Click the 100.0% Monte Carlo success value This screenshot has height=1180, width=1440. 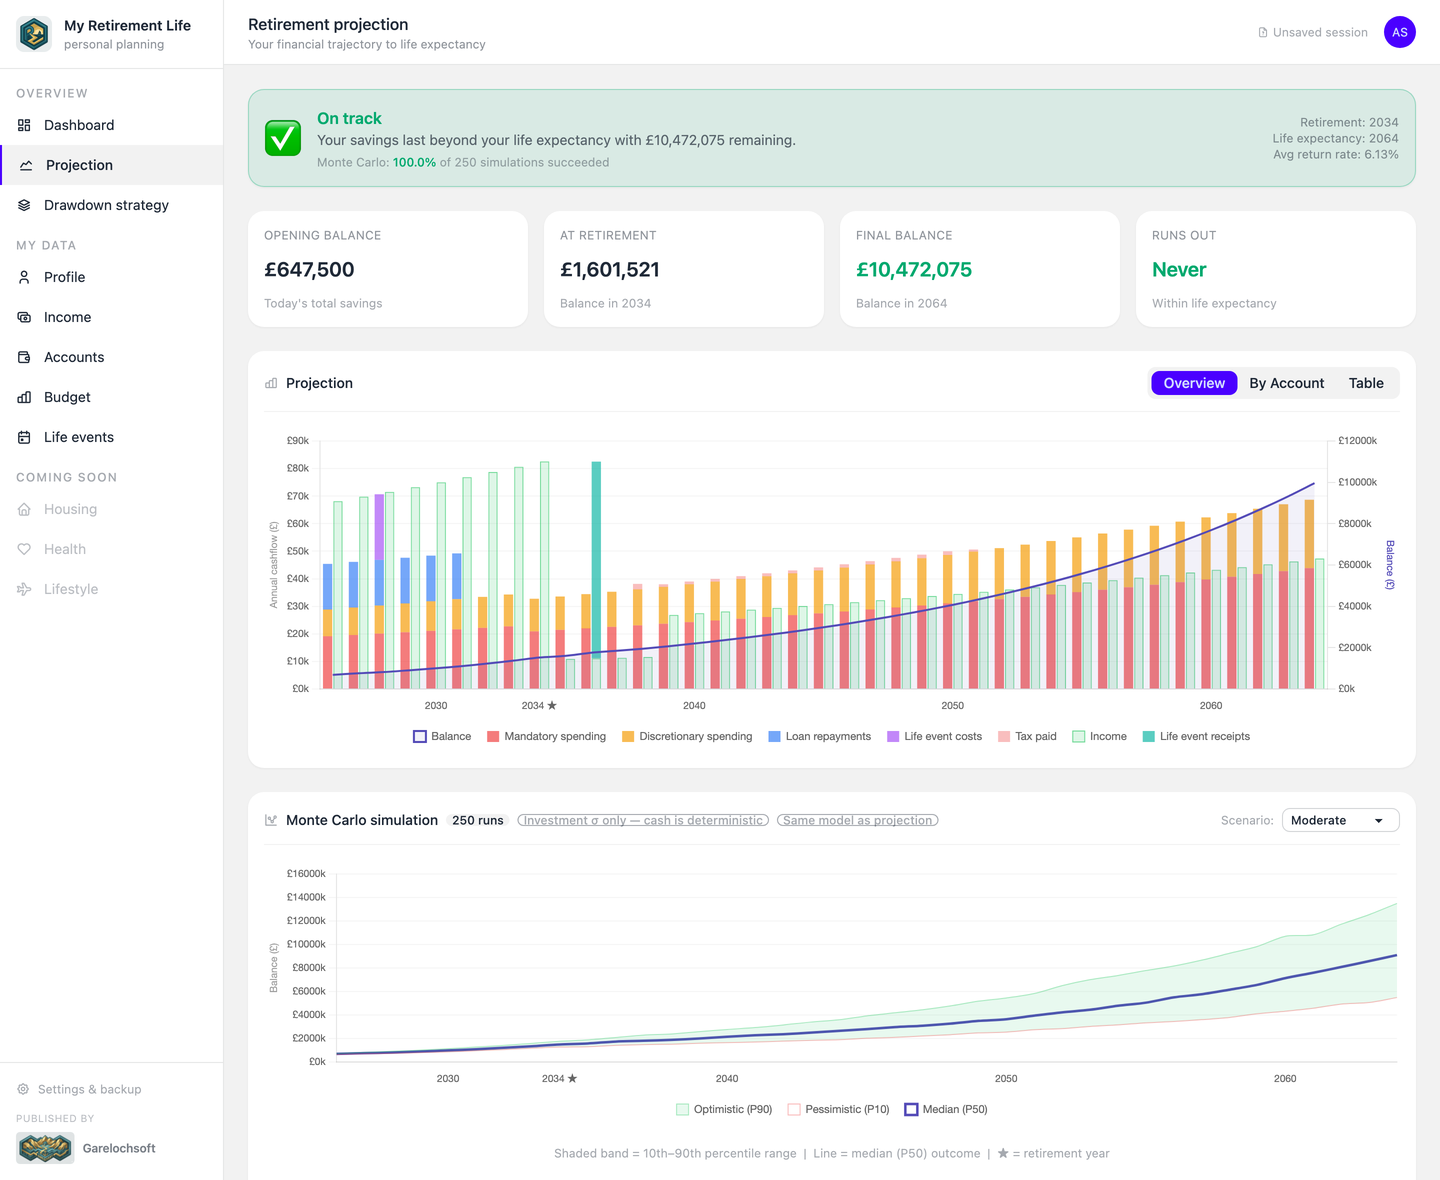[414, 162]
